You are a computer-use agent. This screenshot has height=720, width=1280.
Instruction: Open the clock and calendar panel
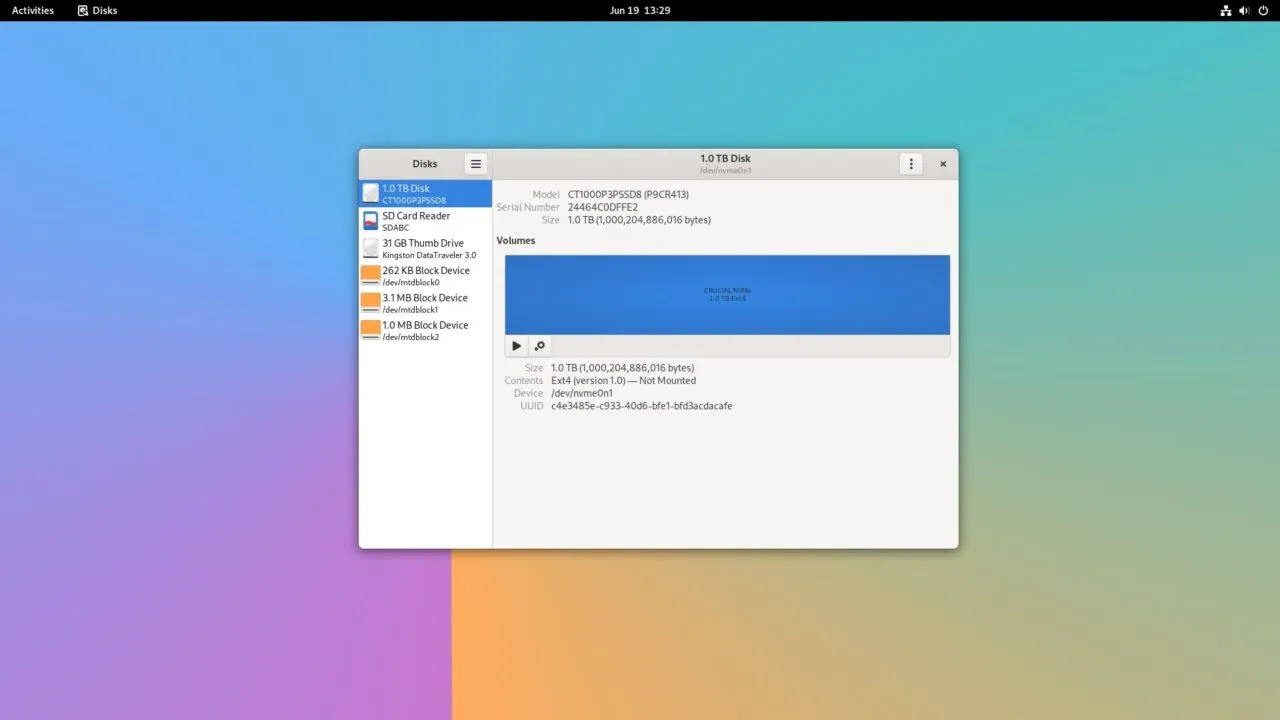coord(639,10)
